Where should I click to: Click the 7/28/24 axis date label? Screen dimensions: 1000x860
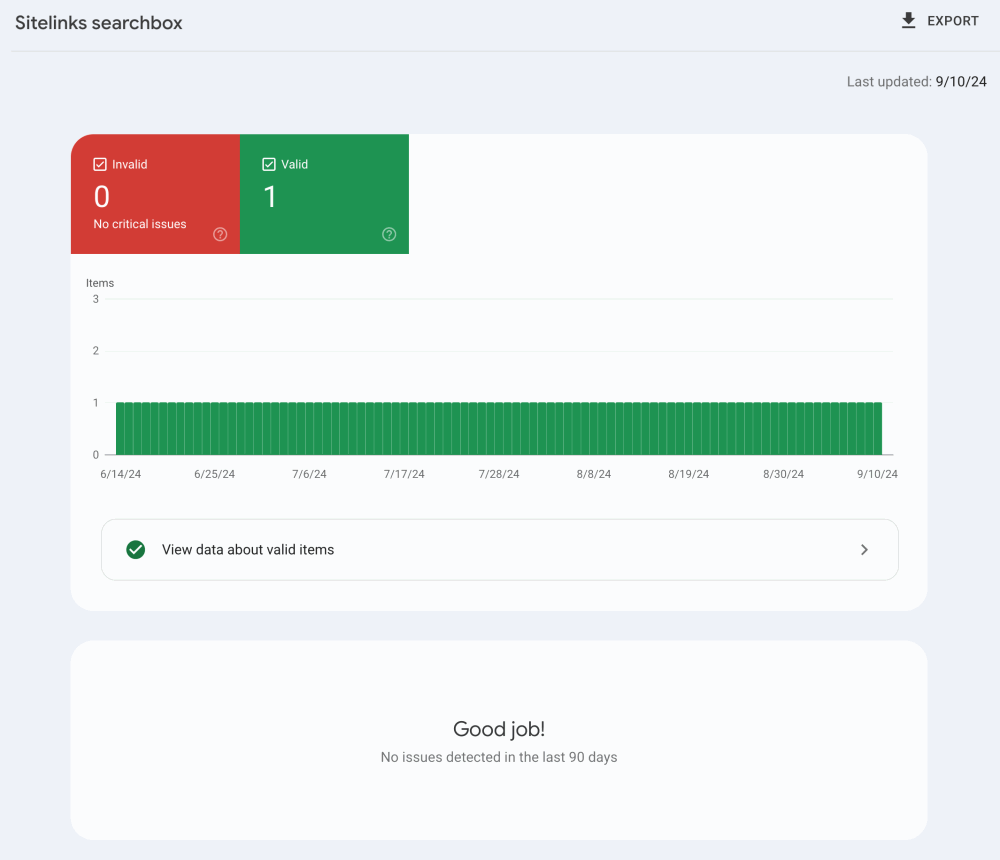tap(499, 474)
